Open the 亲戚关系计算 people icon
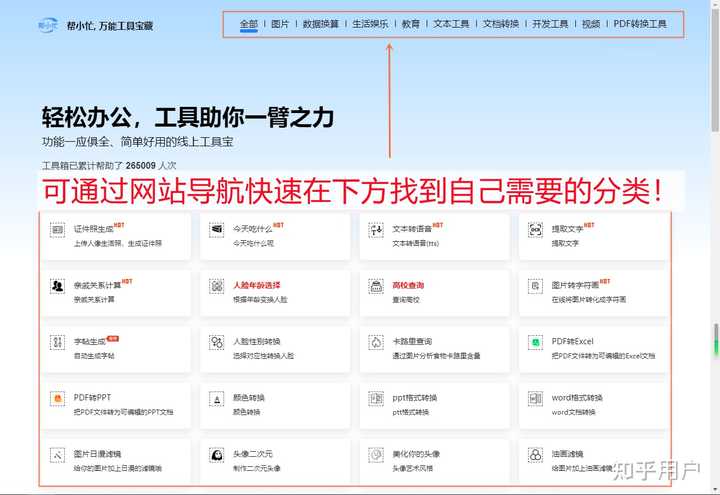 (x=57, y=286)
